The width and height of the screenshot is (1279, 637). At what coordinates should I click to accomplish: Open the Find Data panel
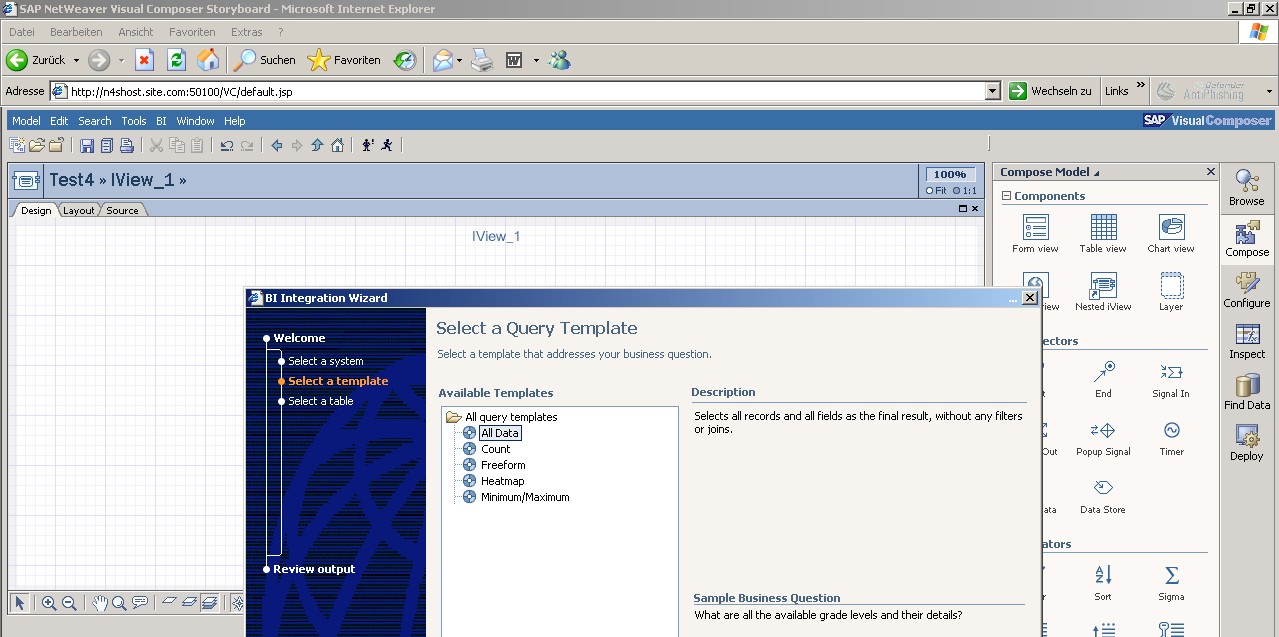(x=1246, y=391)
